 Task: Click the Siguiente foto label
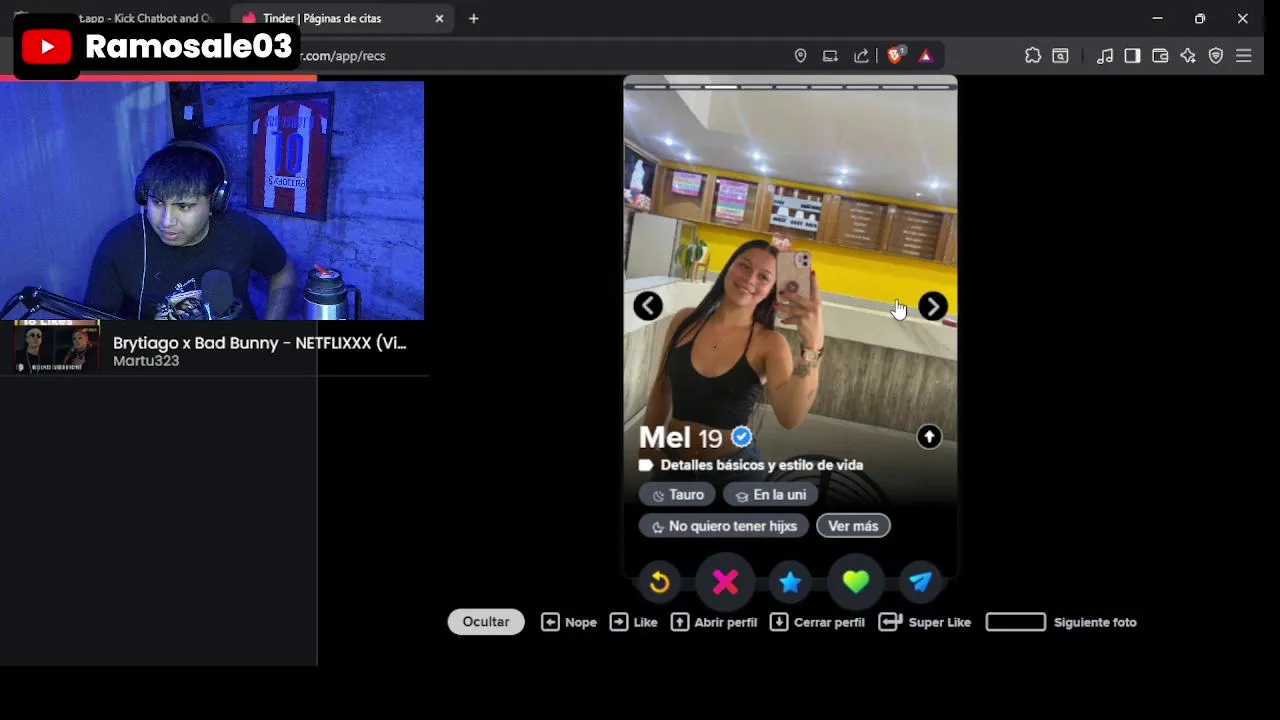click(x=1095, y=622)
